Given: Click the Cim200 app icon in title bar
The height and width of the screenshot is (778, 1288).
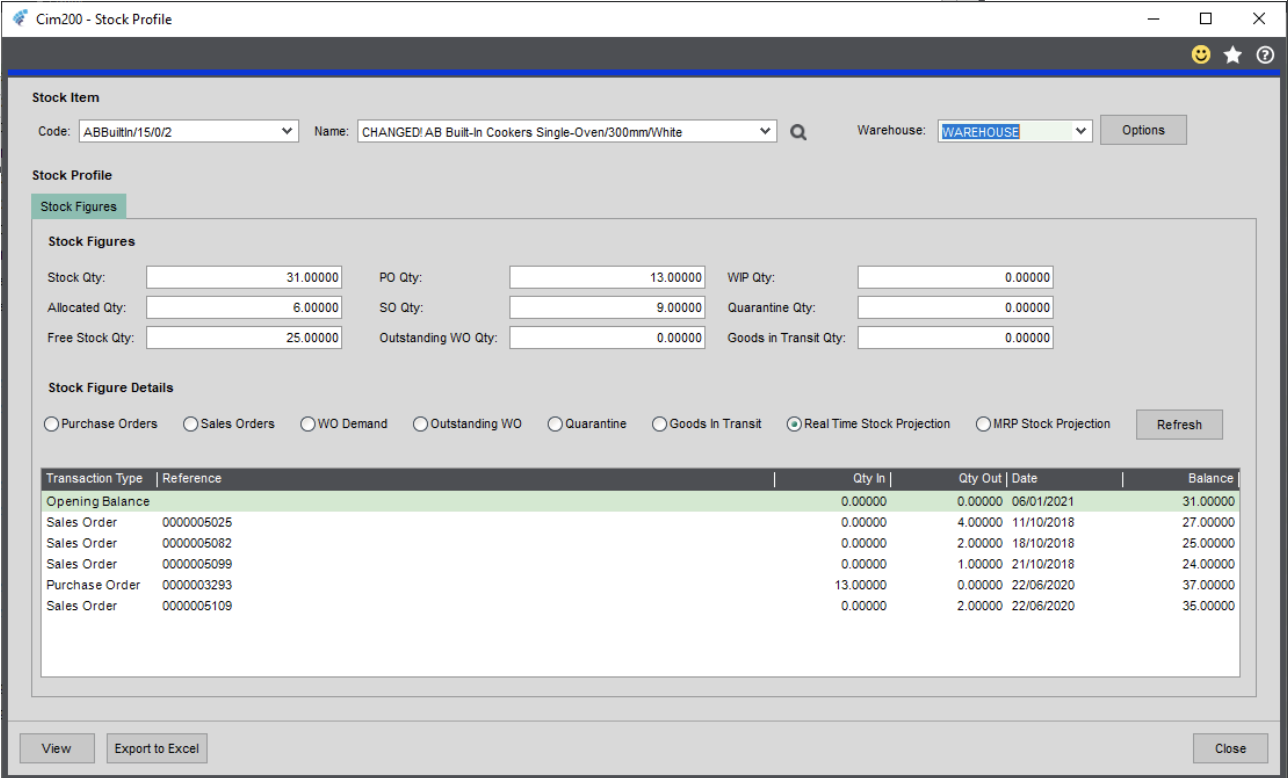Looking at the screenshot, I should pos(19,19).
